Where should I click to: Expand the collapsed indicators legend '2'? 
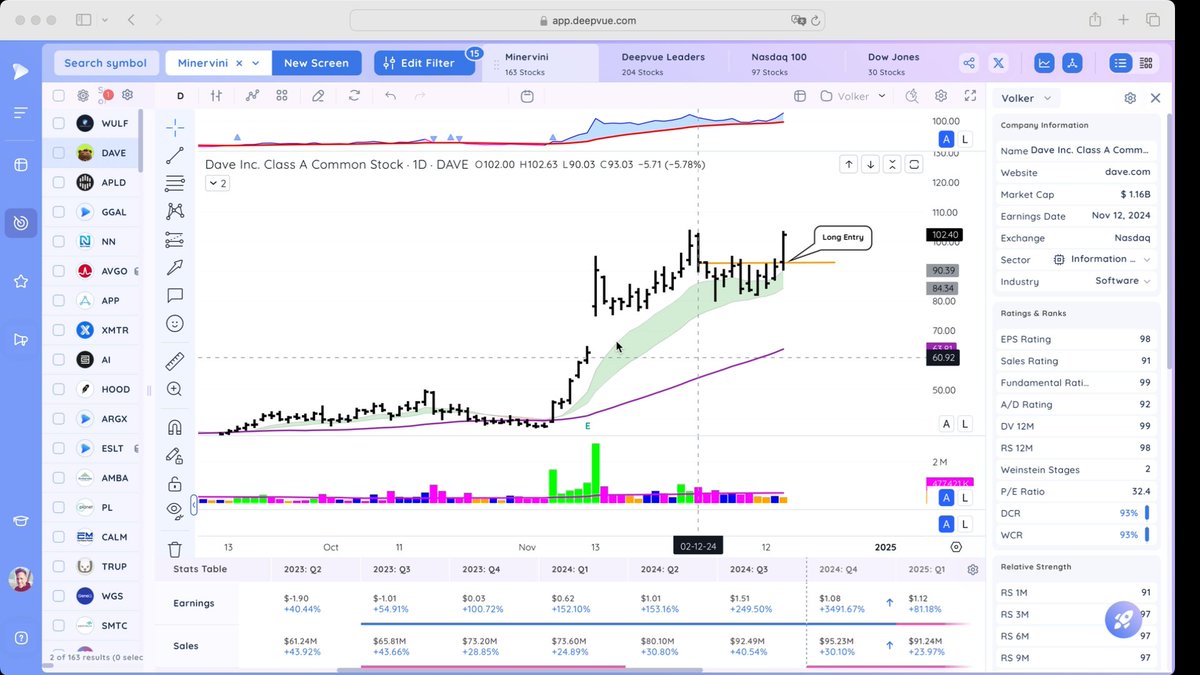pyautogui.click(x=217, y=183)
